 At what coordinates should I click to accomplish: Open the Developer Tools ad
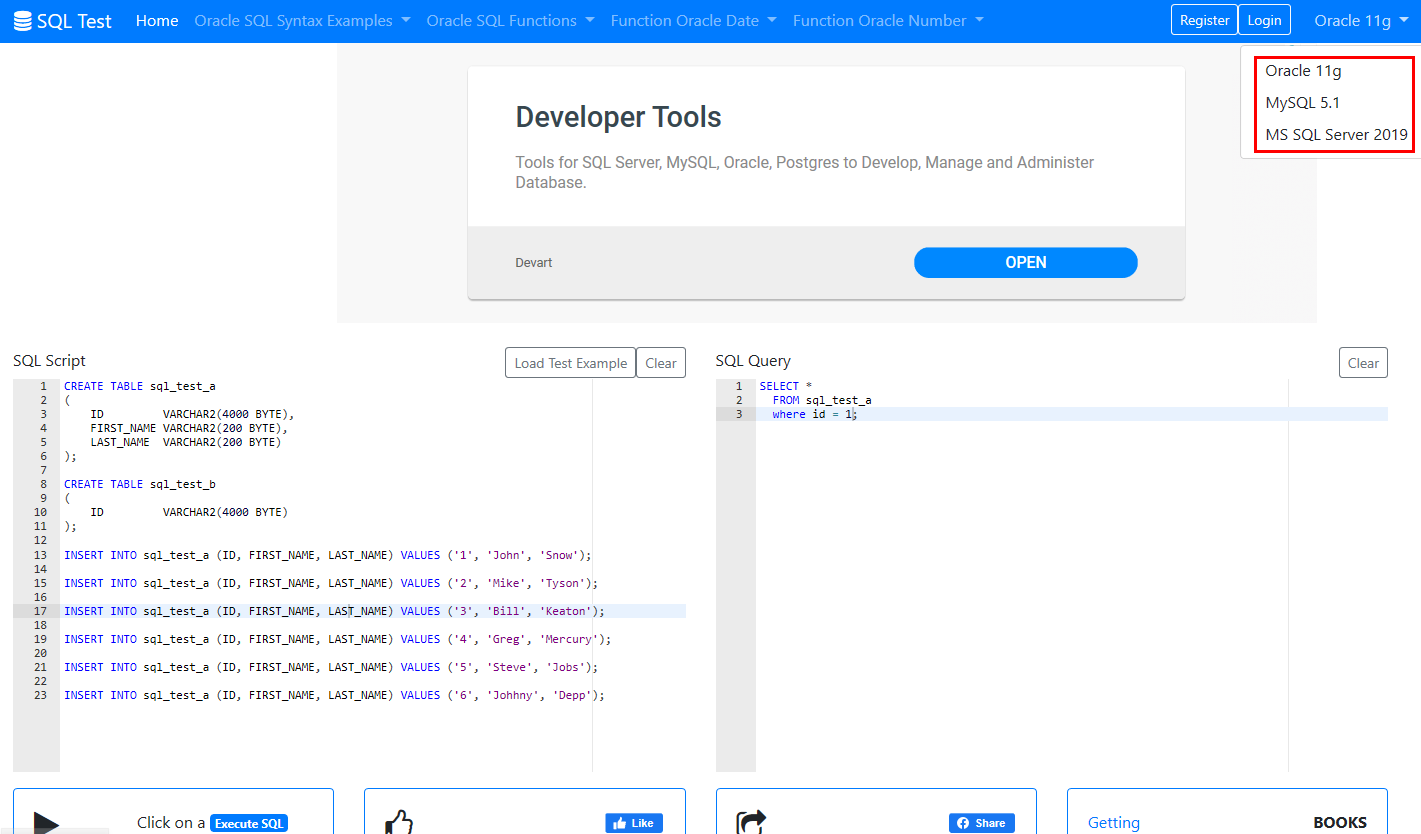click(x=1025, y=262)
